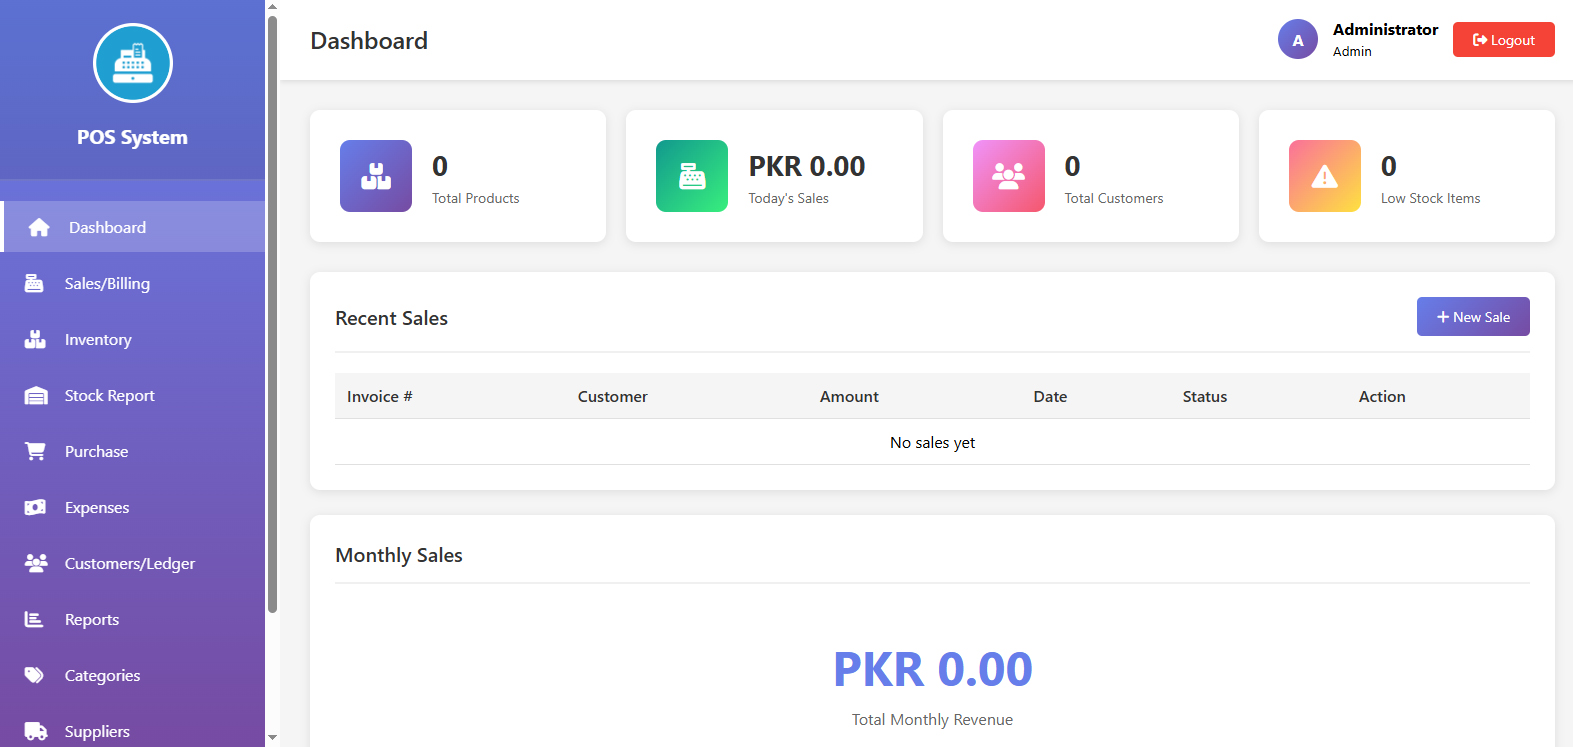Click the Expenses money bill icon
The width and height of the screenshot is (1573, 747).
click(x=35, y=507)
